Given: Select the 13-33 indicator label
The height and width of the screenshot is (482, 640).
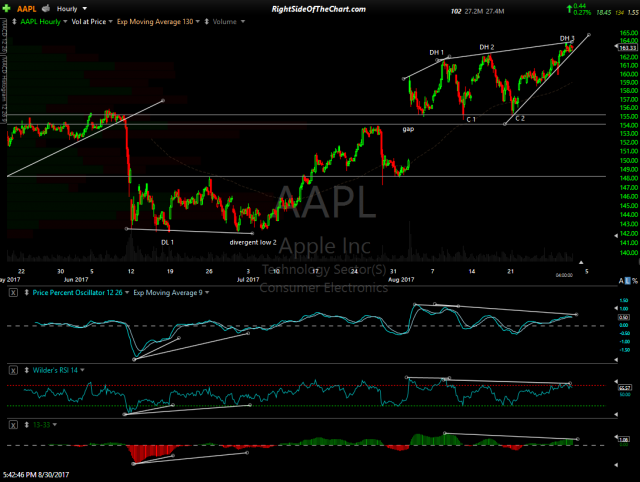Looking at the screenshot, I should tap(41, 425).
